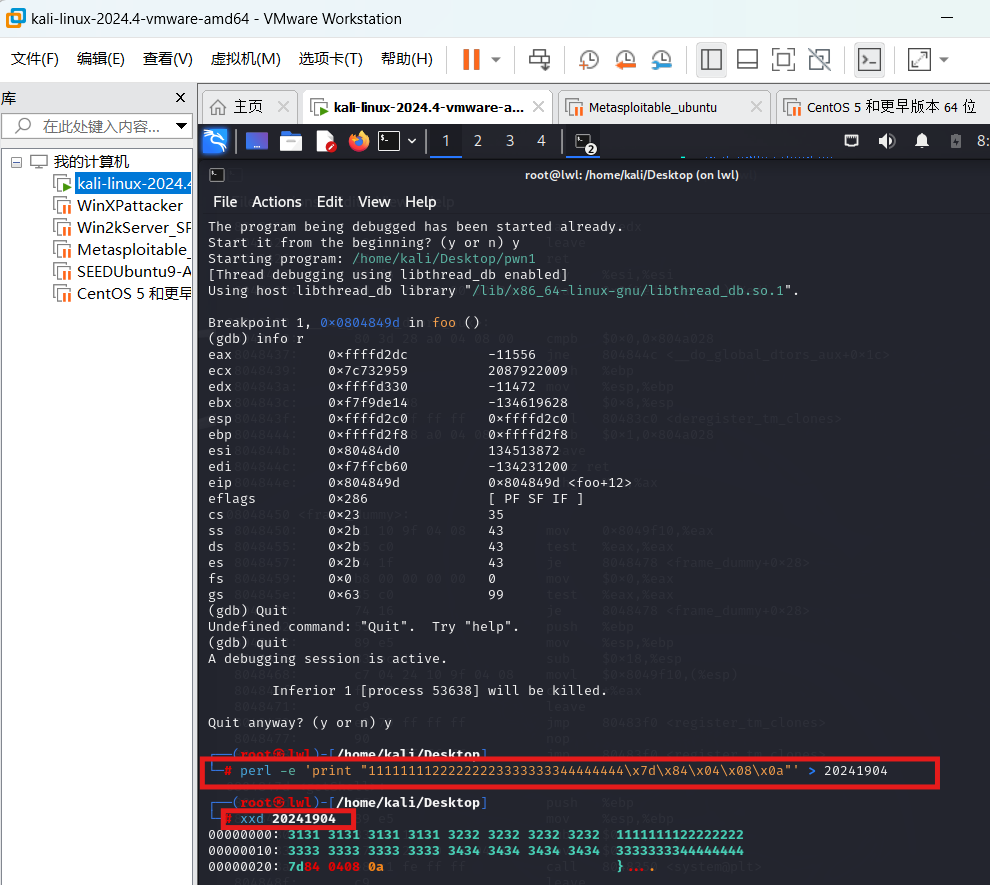
Task: Select kali-linux-2024.4 in the library tree
Action: (133, 184)
